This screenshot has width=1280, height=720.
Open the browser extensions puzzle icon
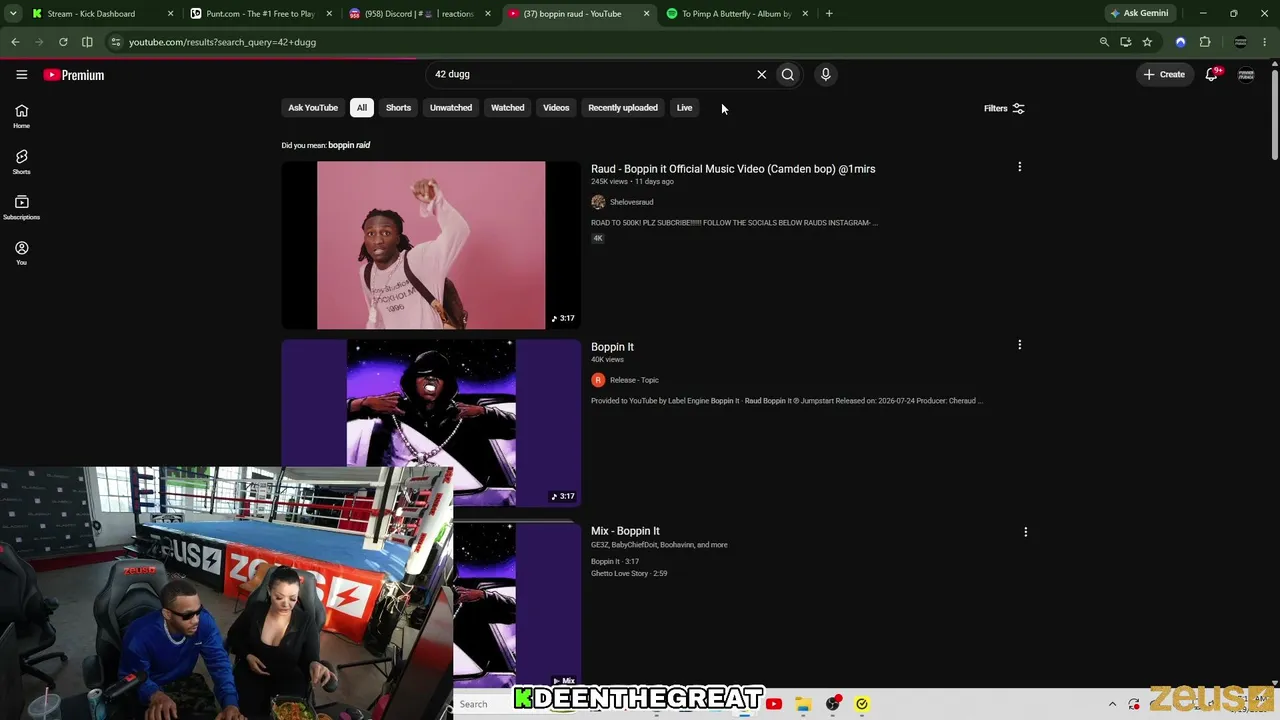click(x=1205, y=42)
